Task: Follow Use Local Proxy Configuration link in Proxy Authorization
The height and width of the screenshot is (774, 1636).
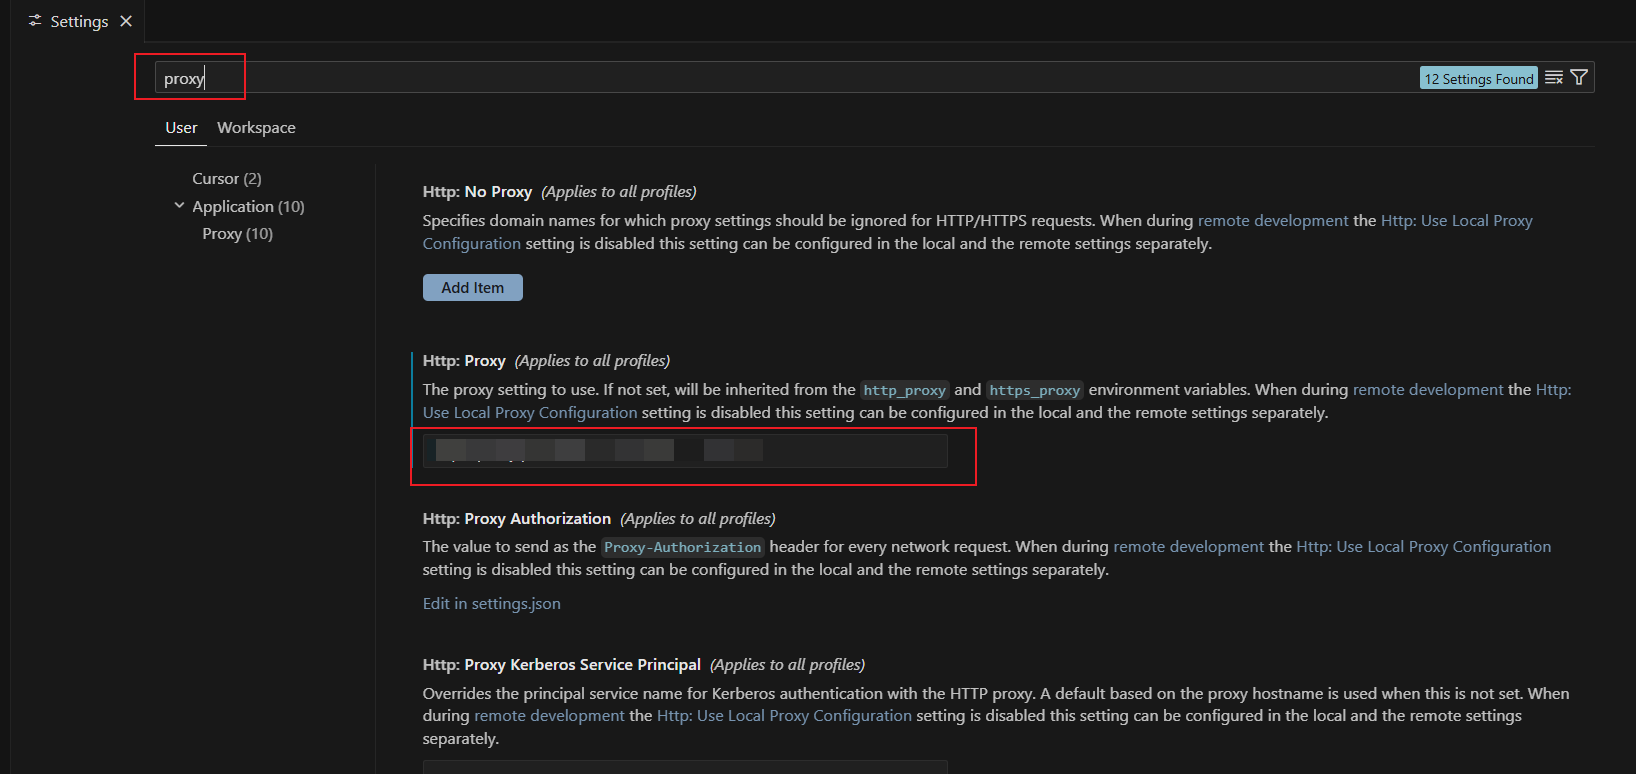Action: click(1423, 547)
